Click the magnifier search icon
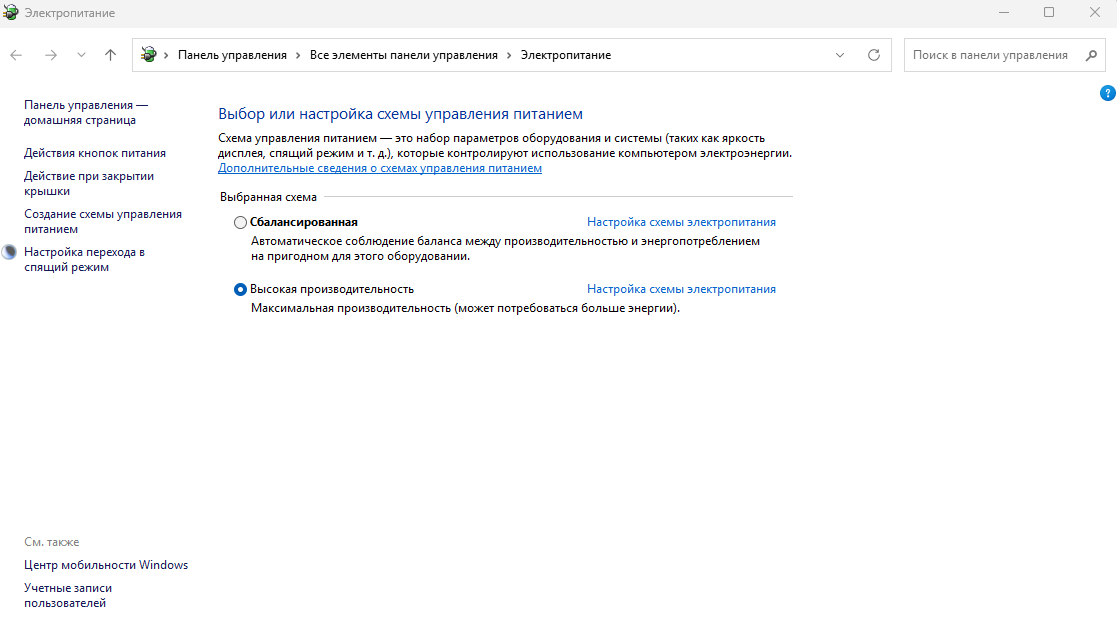This screenshot has height=625, width=1117. coord(1090,55)
